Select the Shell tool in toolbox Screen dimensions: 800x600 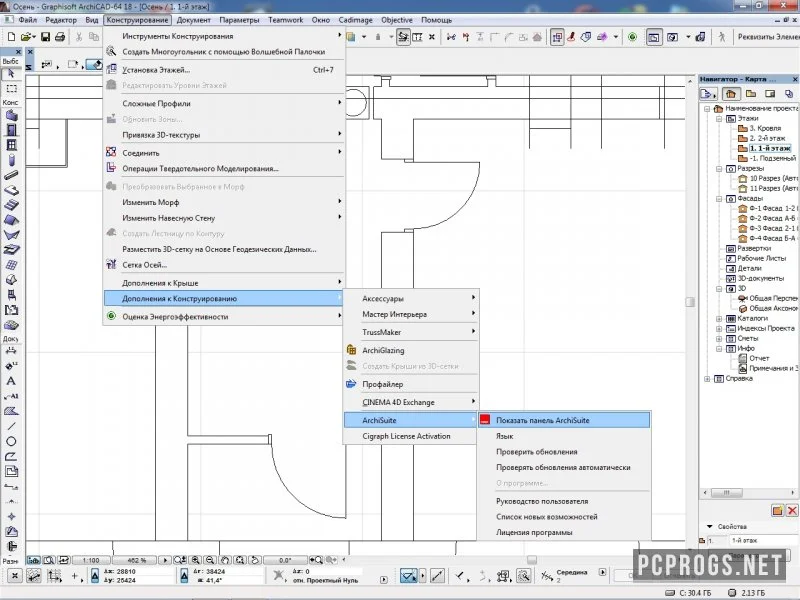click(x=11, y=235)
